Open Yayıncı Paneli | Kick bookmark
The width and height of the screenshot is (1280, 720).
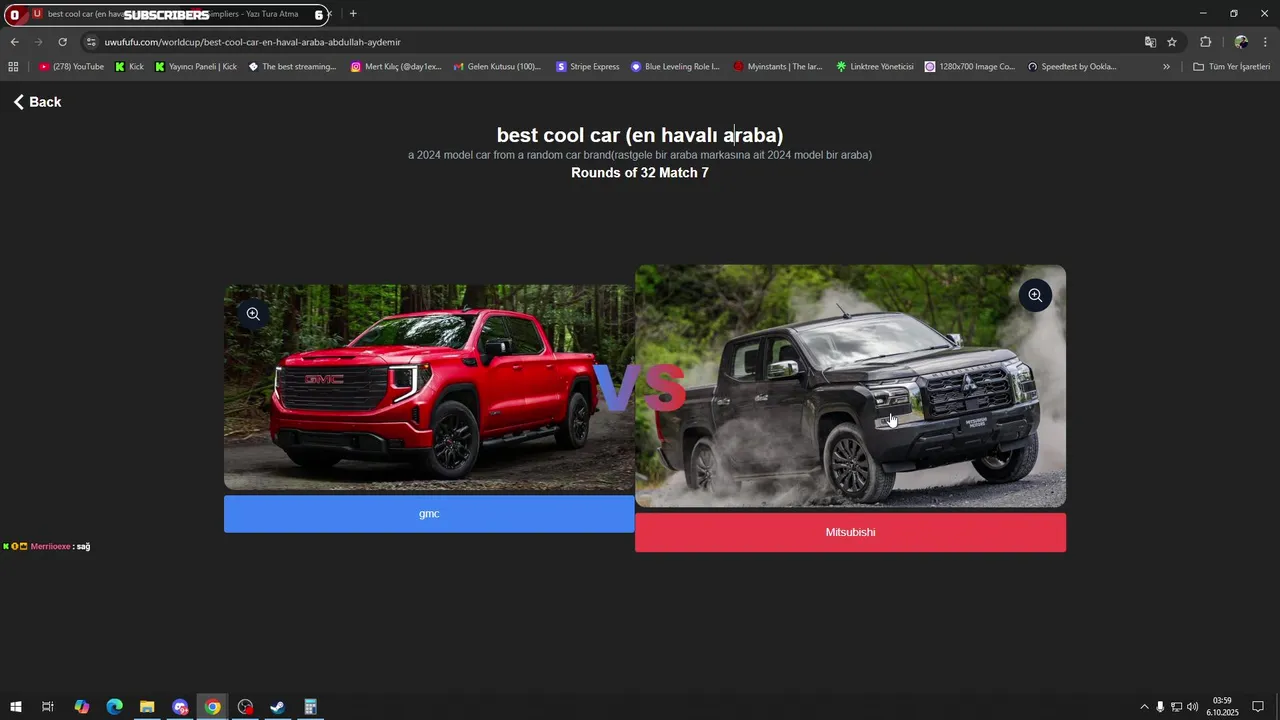click(x=196, y=67)
